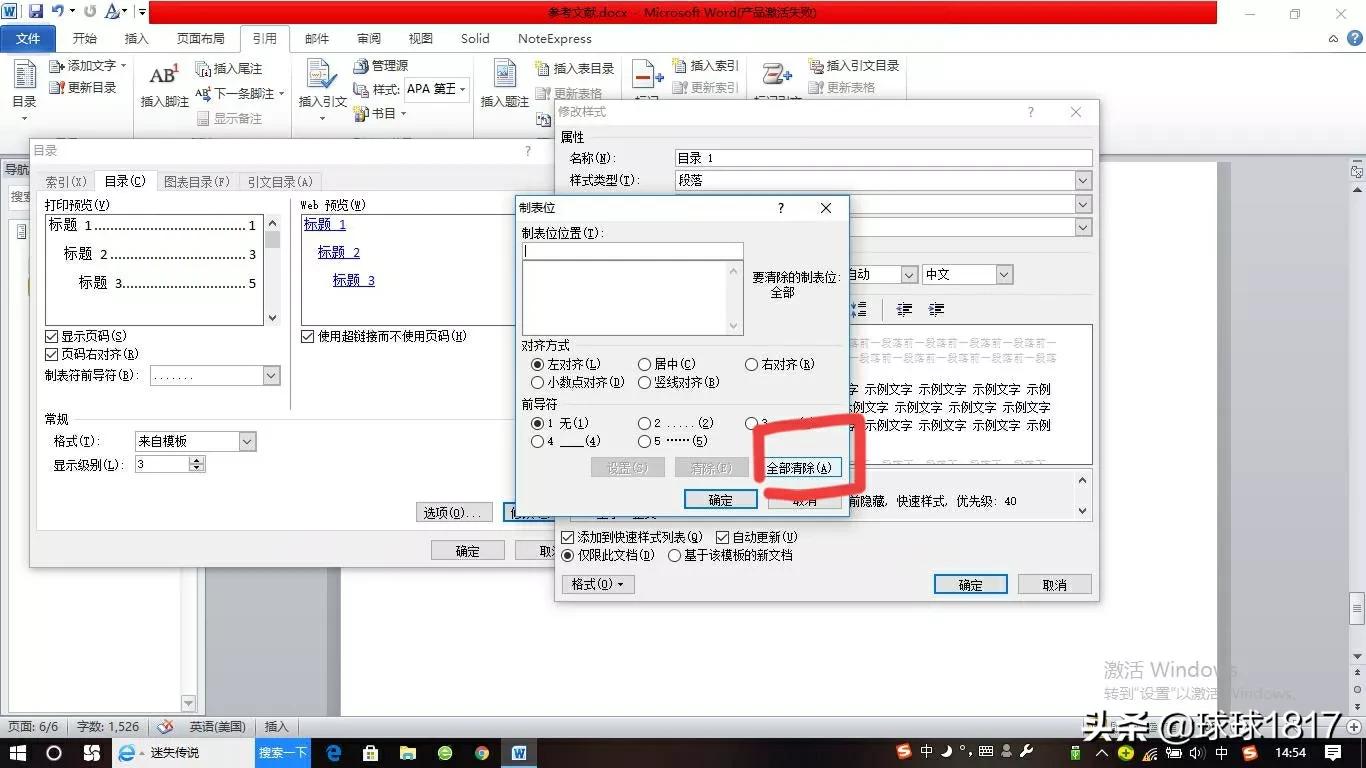Save the document with the floppy disk icon
Viewport: 1366px width, 768px height.
[x=36, y=12]
